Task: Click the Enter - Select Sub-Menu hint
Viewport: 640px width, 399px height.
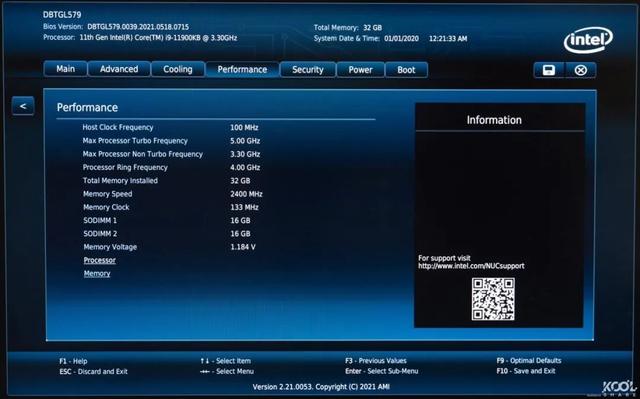Action: [x=381, y=371]
